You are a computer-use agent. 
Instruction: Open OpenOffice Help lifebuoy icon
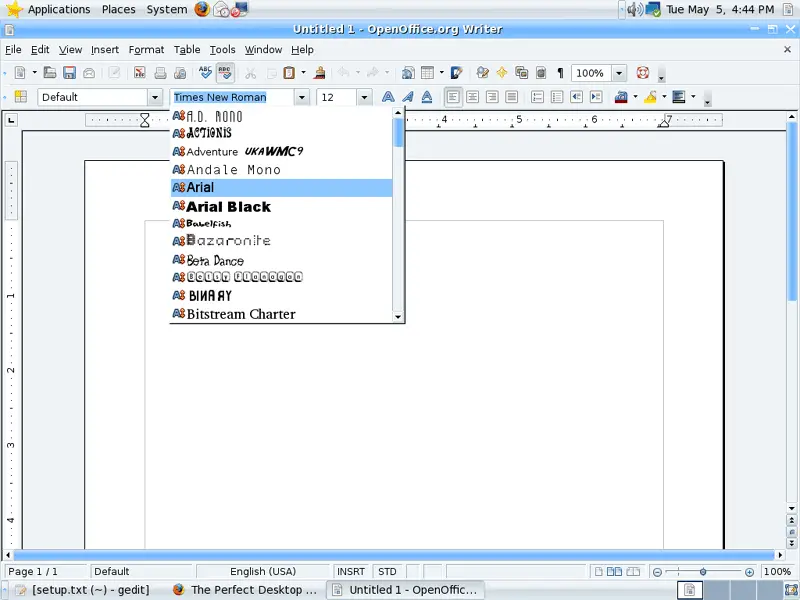click(x=643, y=72)
